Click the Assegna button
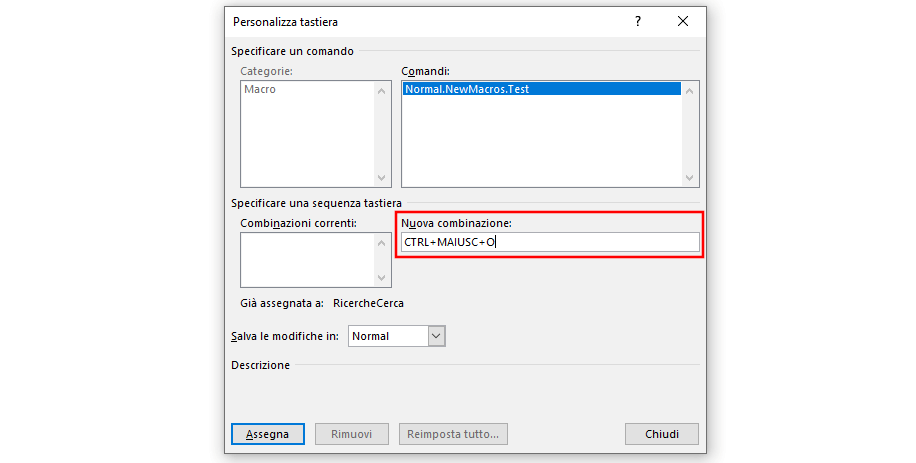This screenshot has width=916, height=463. click(x=268, y=434)
